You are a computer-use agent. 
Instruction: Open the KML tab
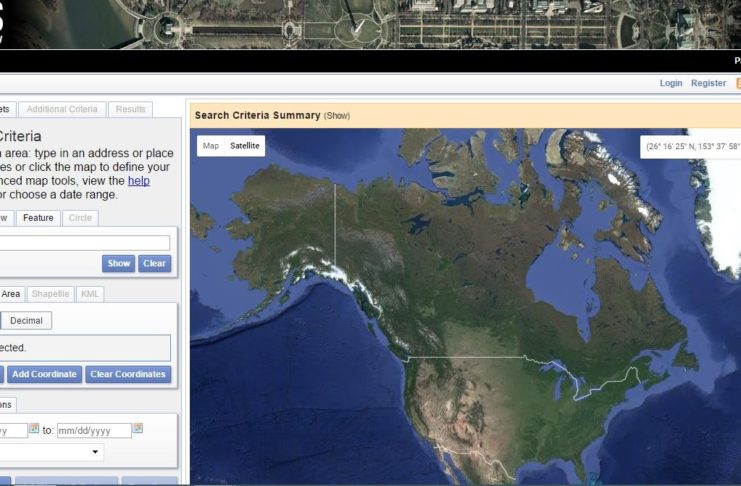pyautogui.click(x=90, y=294)
